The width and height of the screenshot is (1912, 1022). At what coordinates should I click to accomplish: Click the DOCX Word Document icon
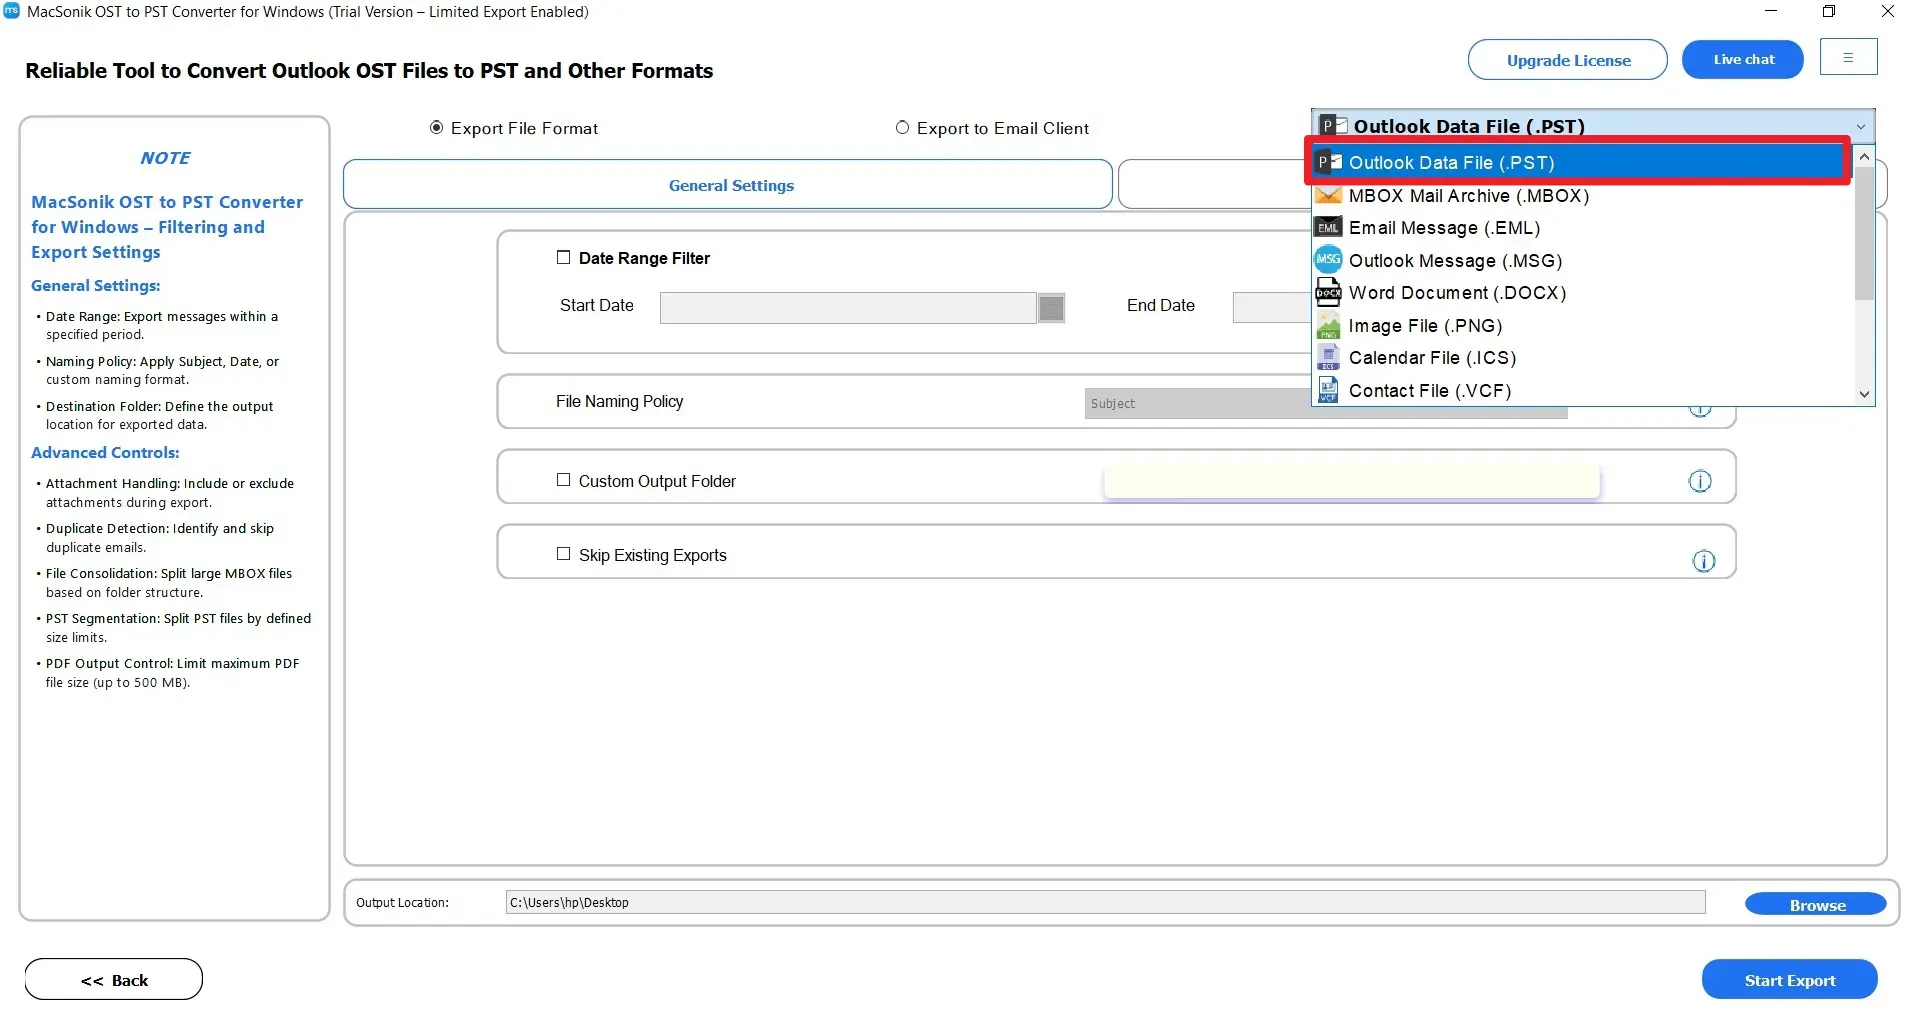tap(1328, 293)
